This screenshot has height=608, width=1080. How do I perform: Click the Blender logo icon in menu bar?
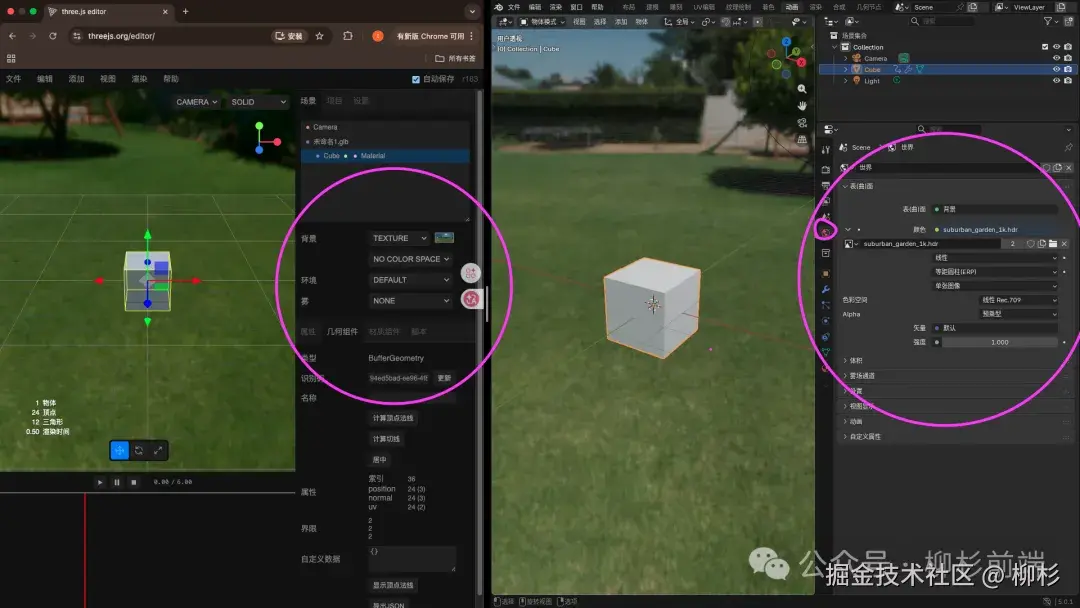[x=498, y=7]
